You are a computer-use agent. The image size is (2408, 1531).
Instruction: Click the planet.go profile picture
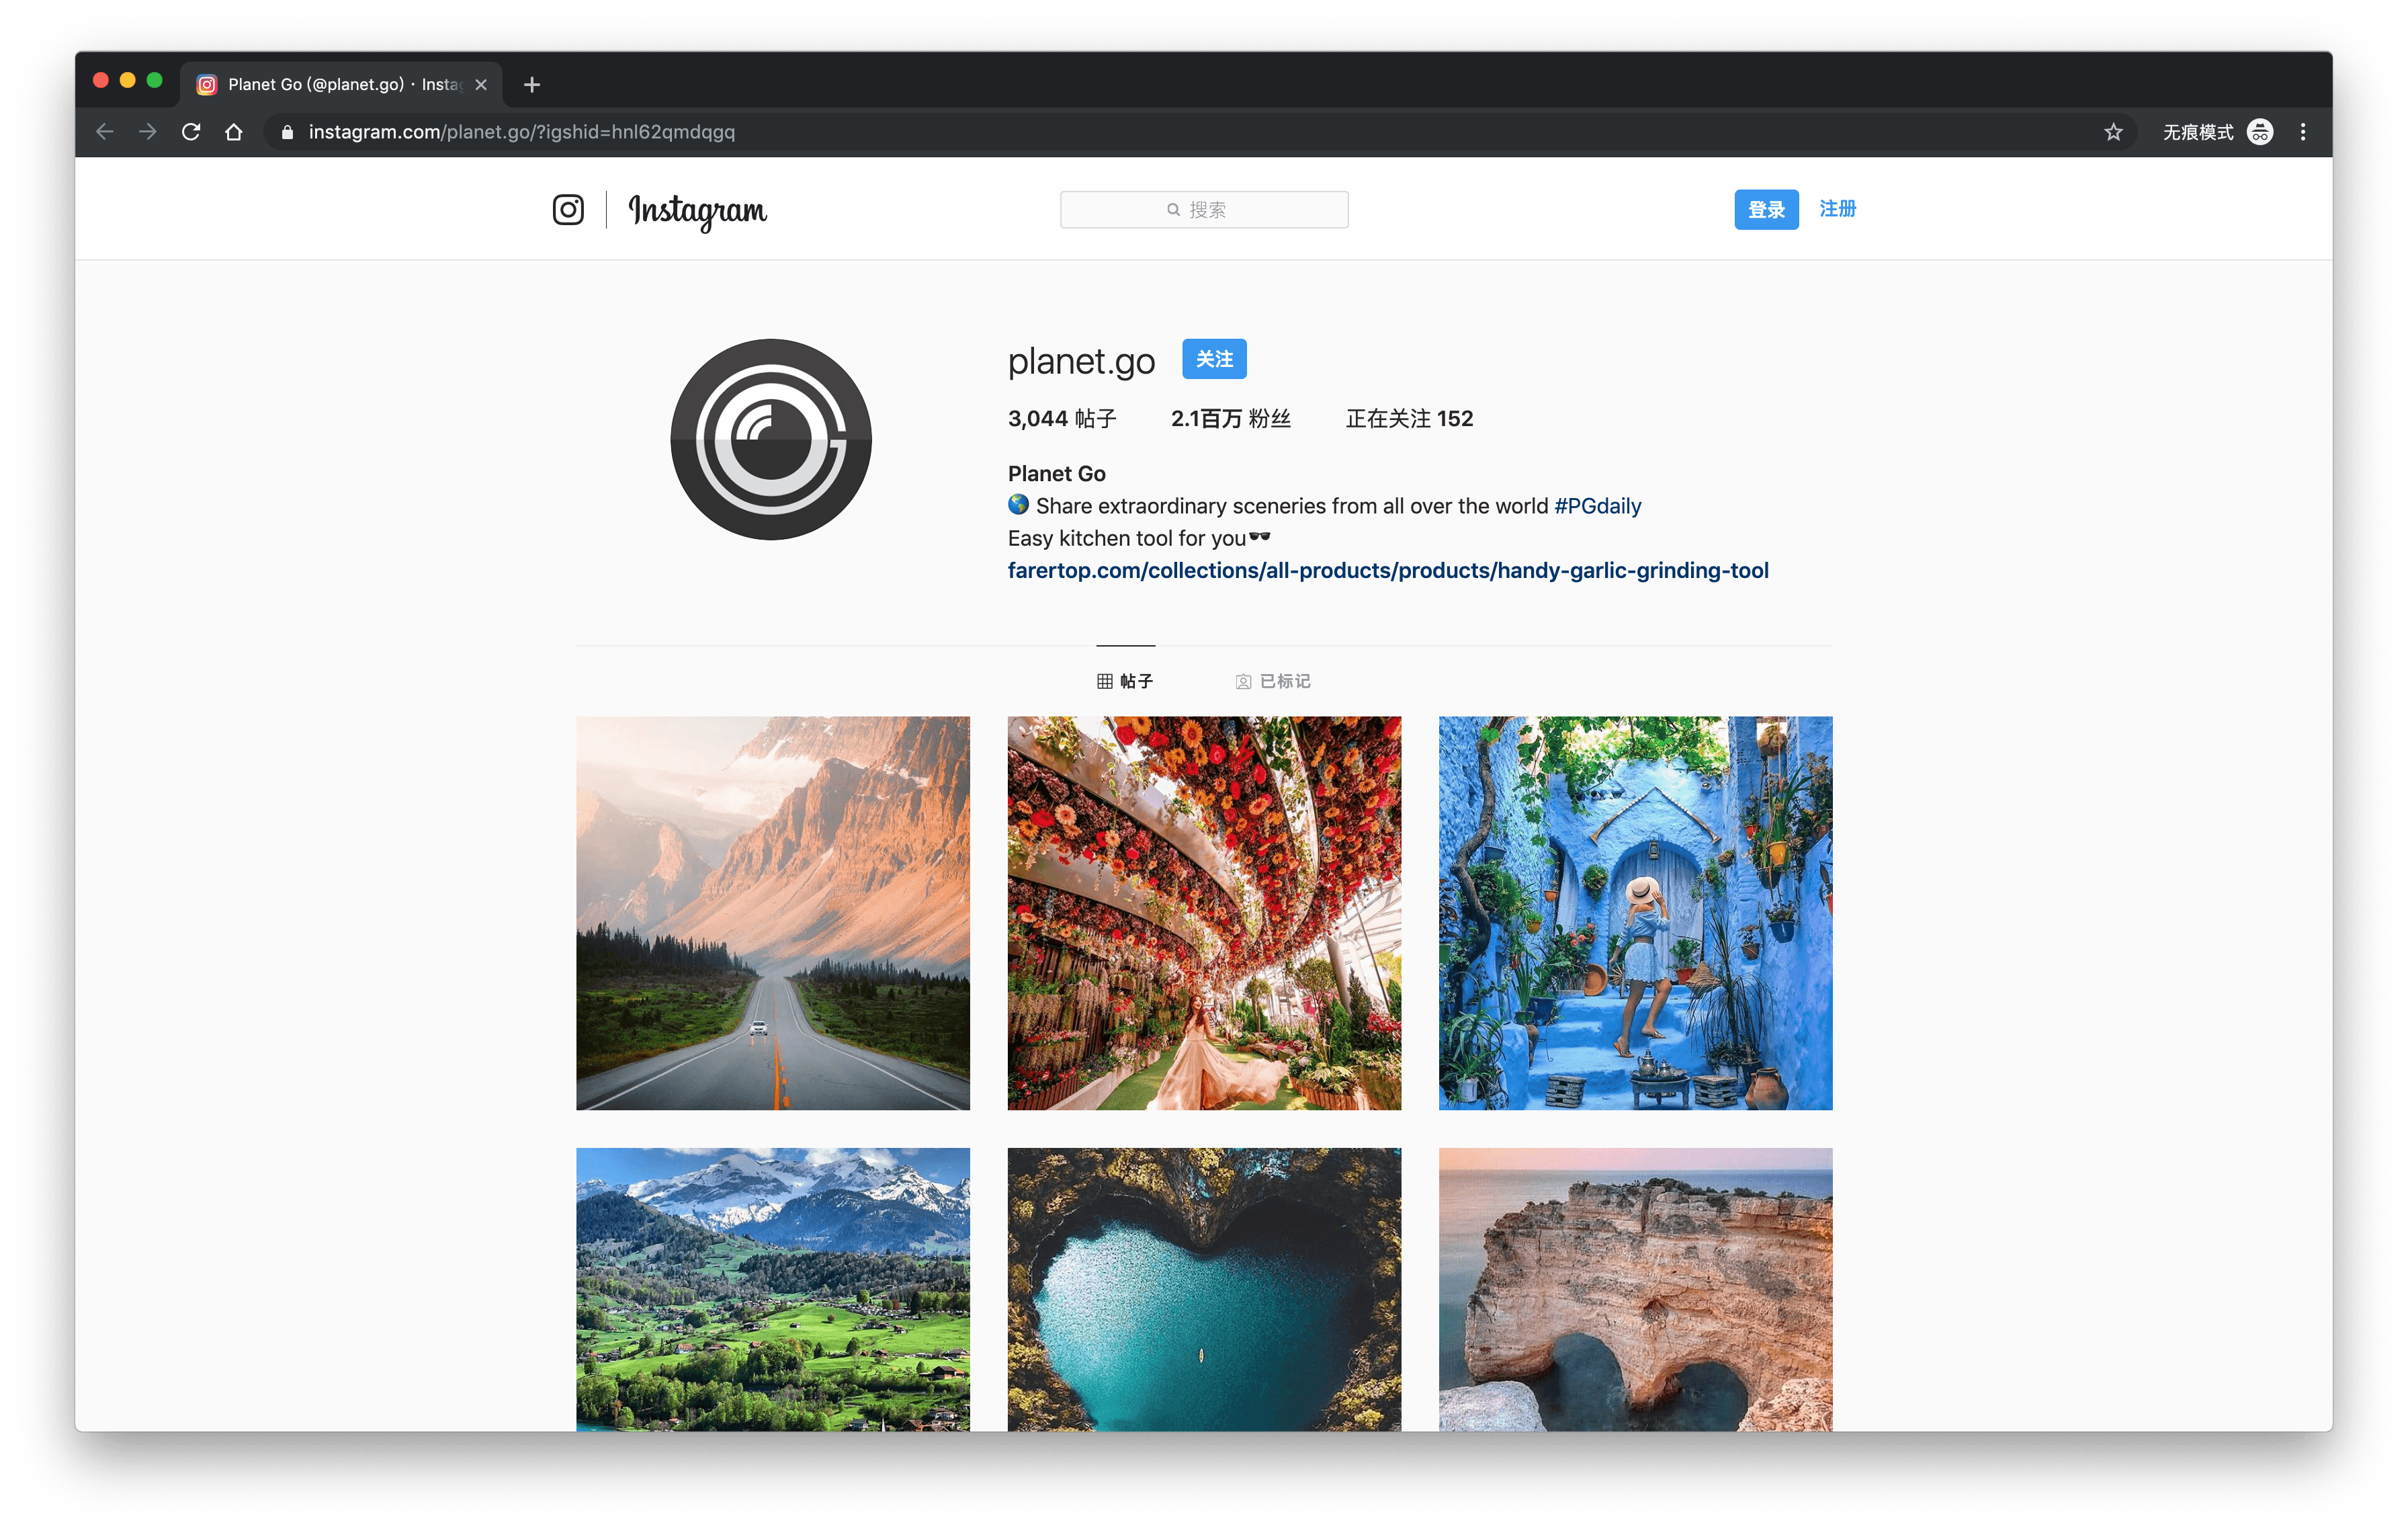(x=771, y=439)
